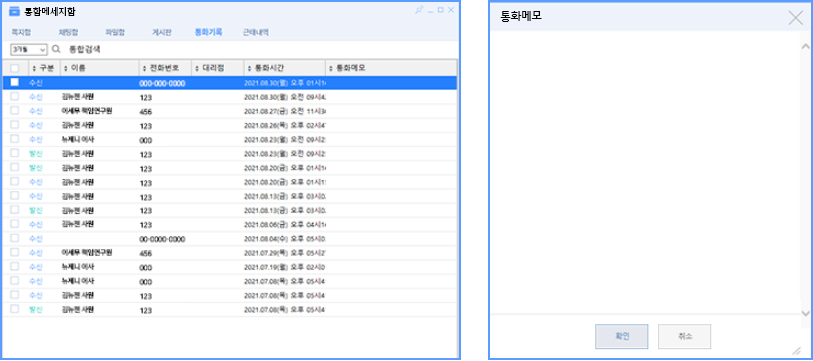
Task: Click 뉴제니 이사 in the 2021.08.23 row
Action: tap(78, 139)
